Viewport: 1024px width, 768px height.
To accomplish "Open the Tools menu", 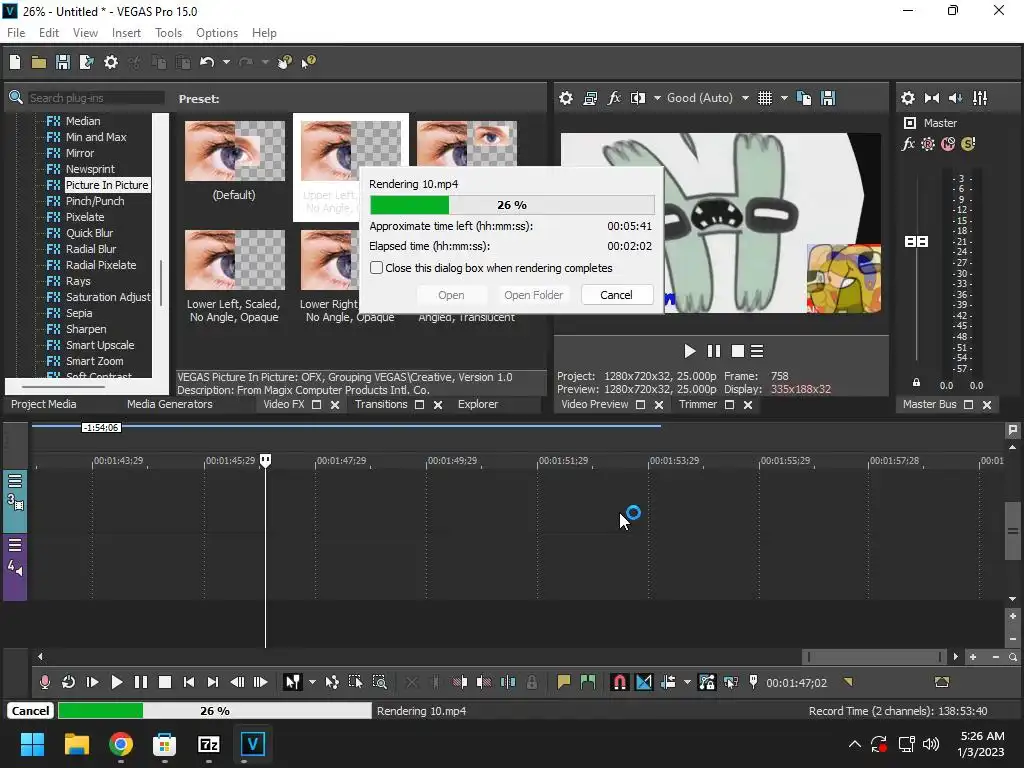I will [168, 33].
